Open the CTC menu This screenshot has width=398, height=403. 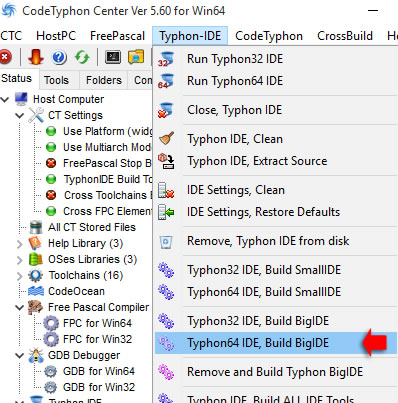click(x=11, y=36)
